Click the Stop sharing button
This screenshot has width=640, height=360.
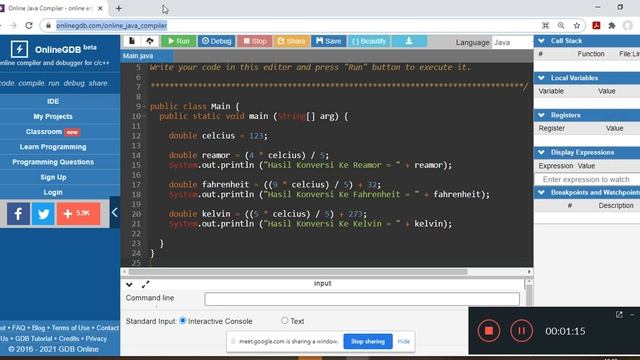pos(368,341)
